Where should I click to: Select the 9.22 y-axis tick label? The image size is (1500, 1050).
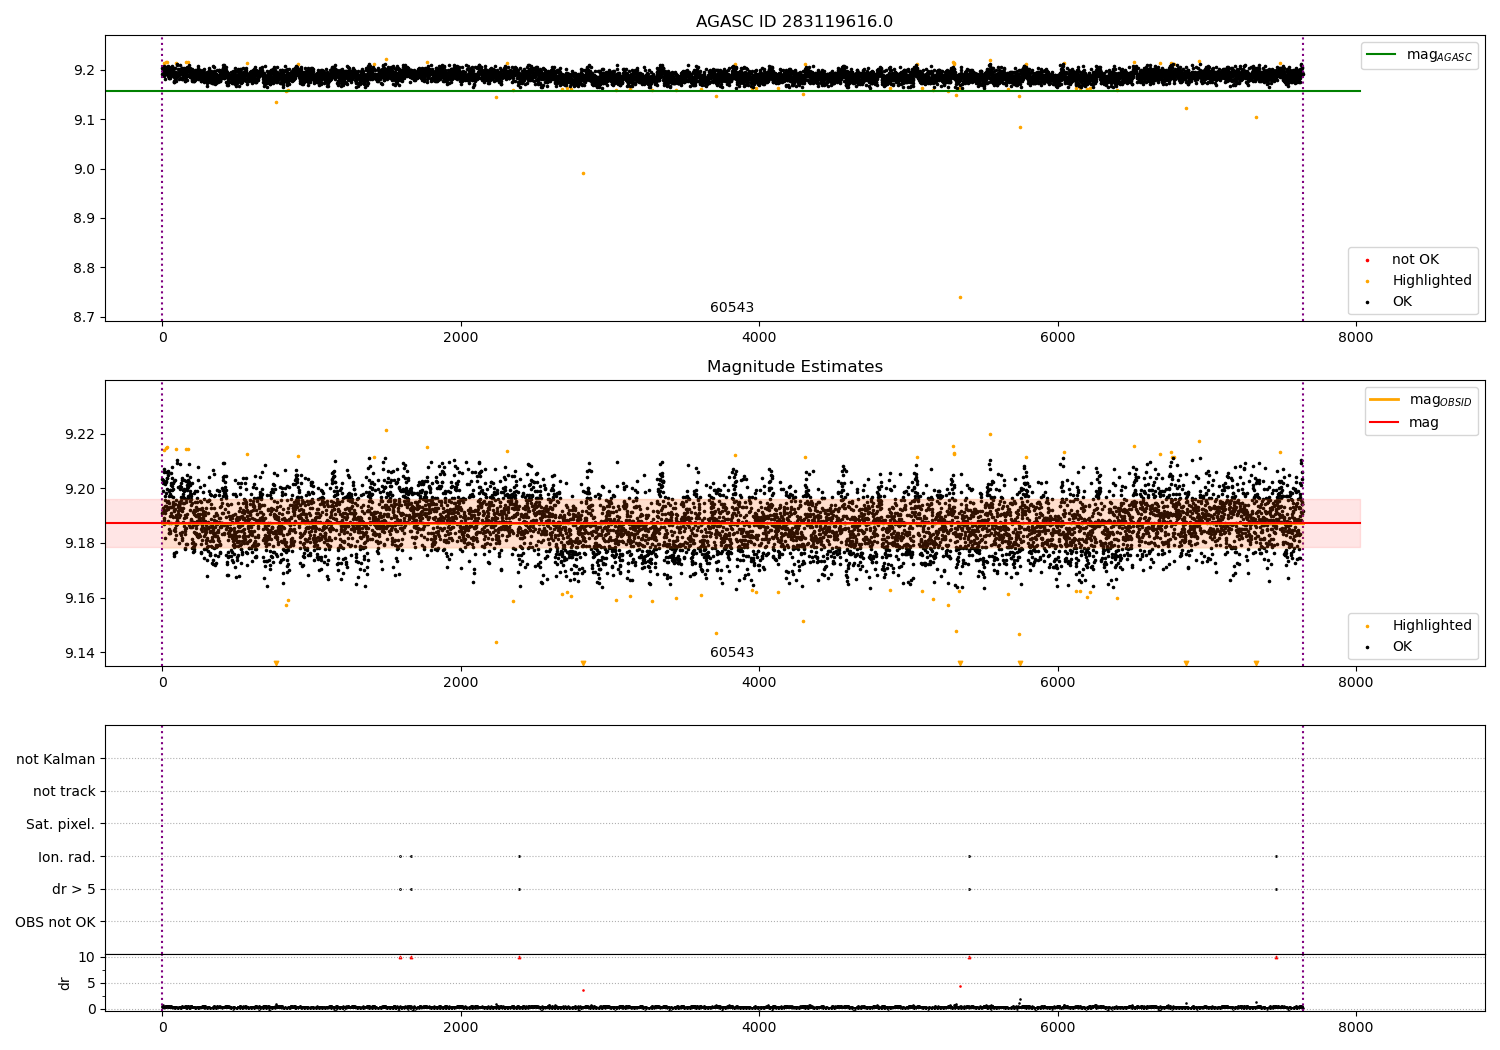click(x=80, y=435)
